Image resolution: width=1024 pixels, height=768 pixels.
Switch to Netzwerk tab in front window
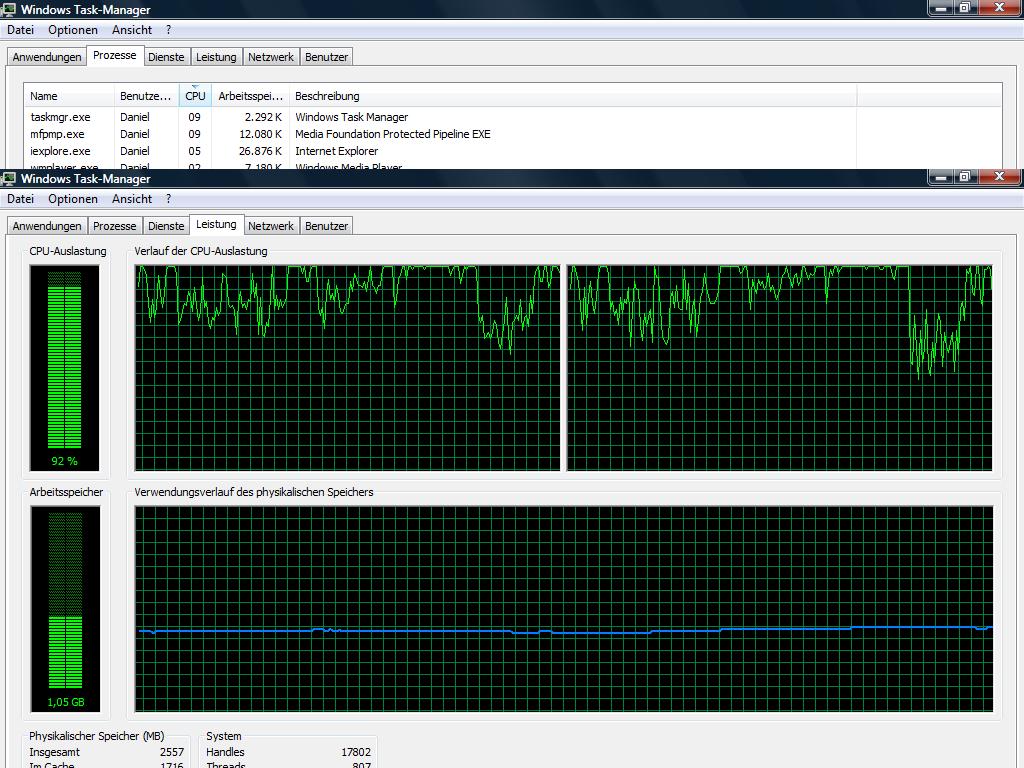[270, 226]
